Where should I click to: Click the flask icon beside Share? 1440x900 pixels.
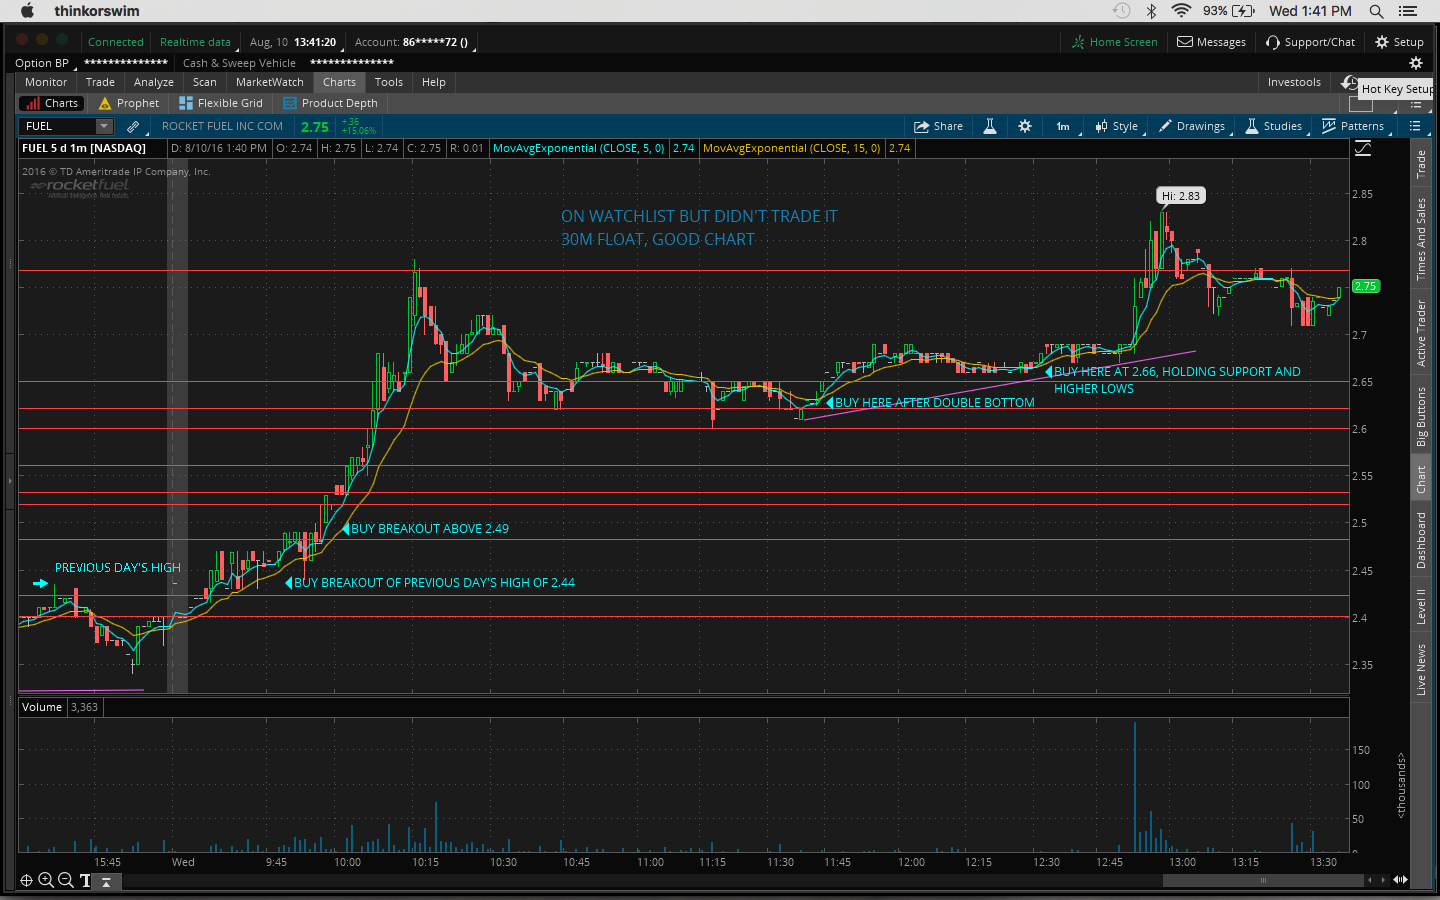pos(990,126)
